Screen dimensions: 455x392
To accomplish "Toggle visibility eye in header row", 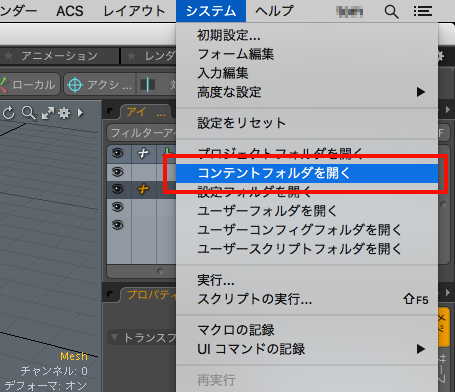I will (118, 153).
